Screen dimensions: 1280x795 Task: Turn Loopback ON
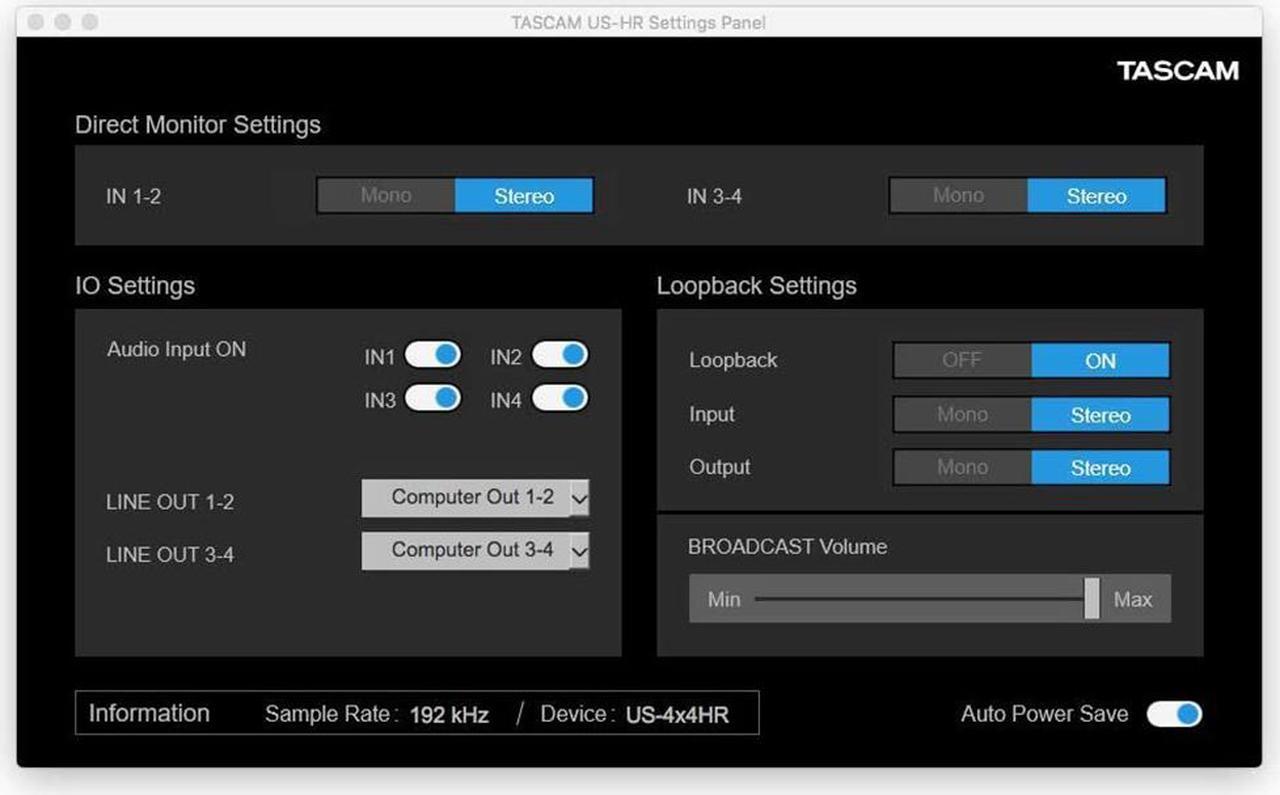[1100, 361]
